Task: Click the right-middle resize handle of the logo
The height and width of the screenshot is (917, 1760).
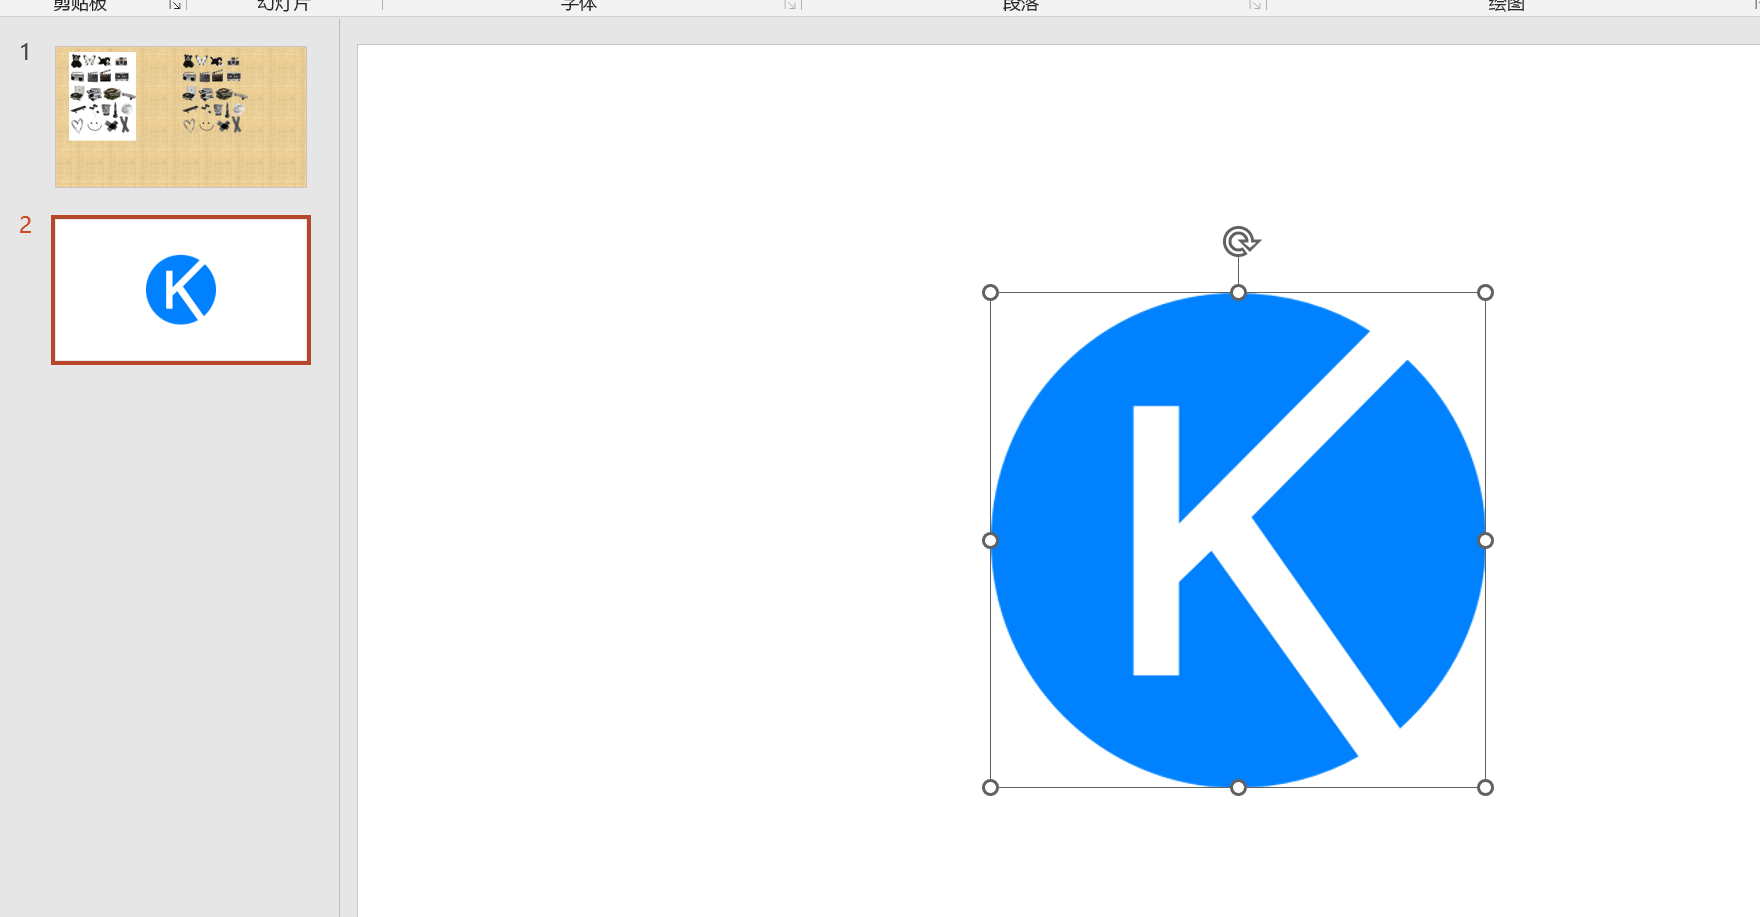Action: [1485, 540]
